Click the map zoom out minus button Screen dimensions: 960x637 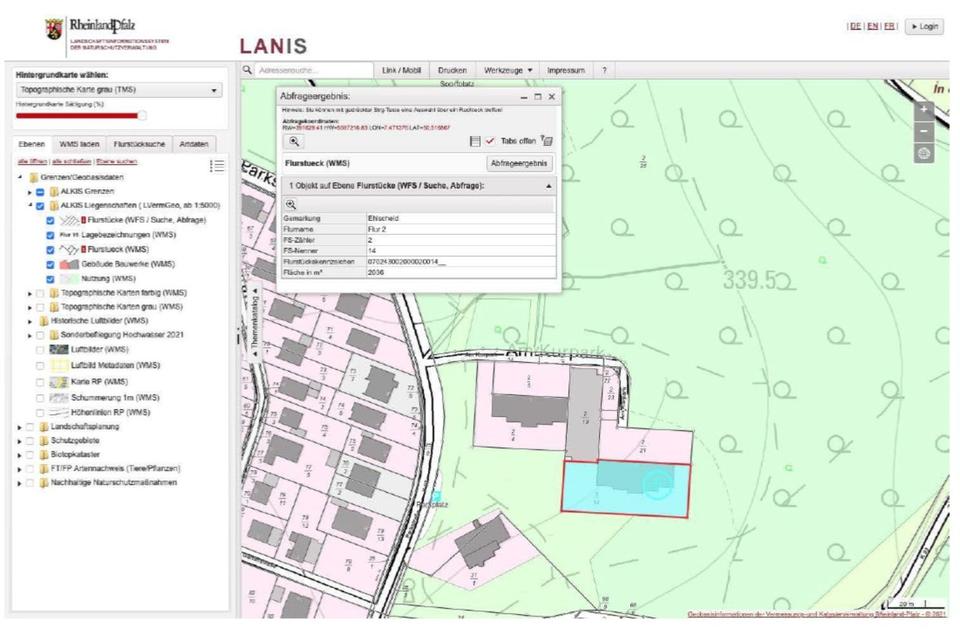924,132
